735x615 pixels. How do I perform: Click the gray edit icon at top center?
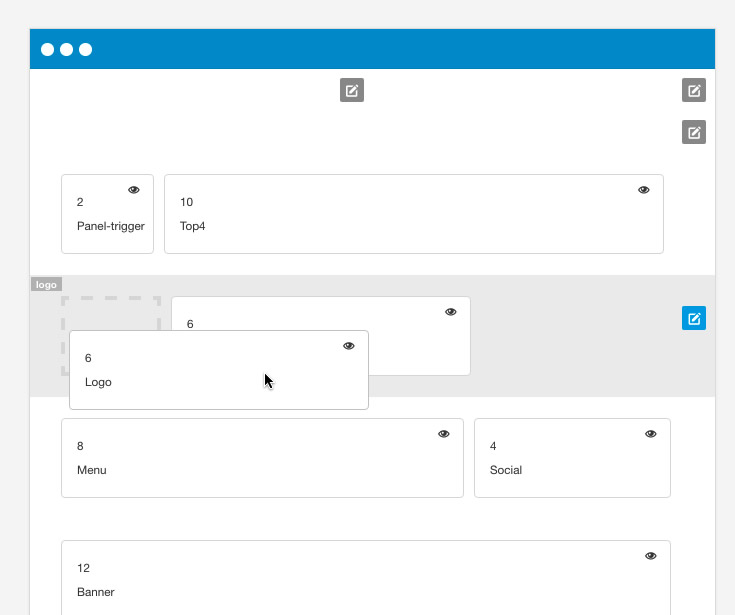click(352, 91)
